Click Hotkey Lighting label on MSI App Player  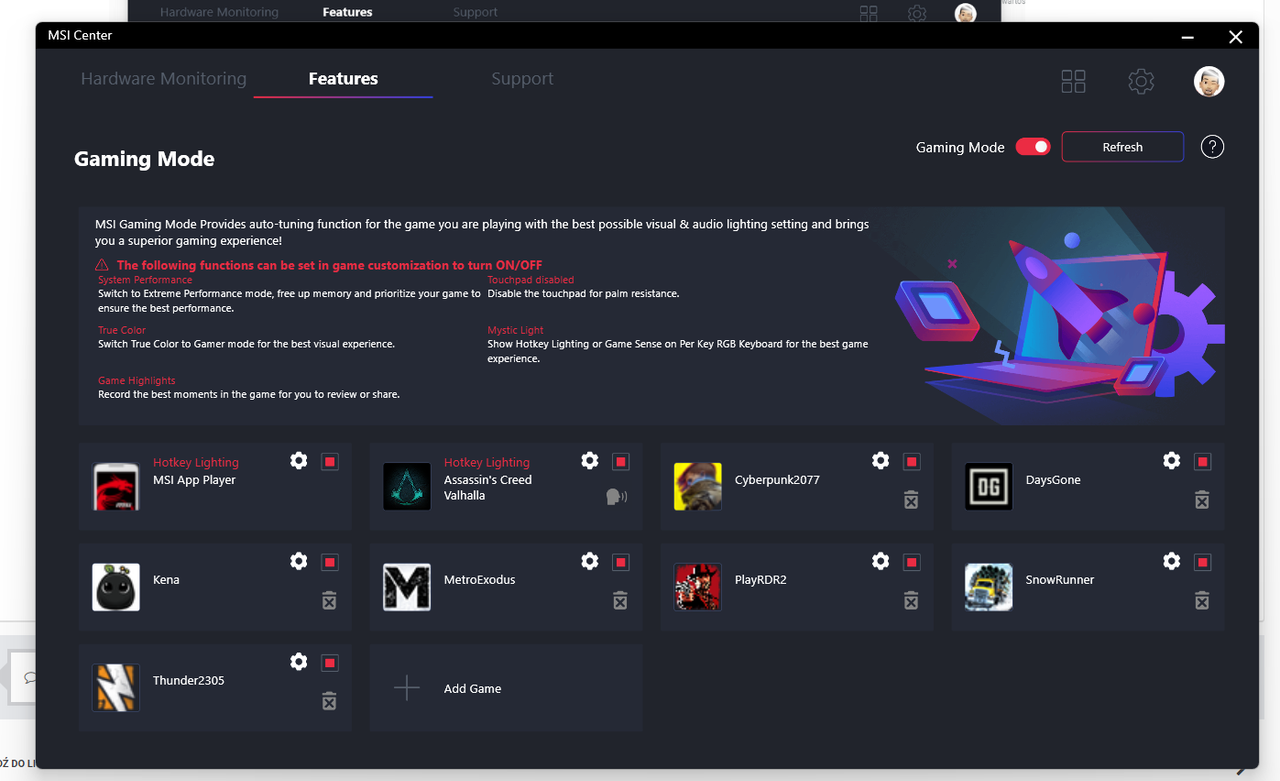[x=196, y=462]
